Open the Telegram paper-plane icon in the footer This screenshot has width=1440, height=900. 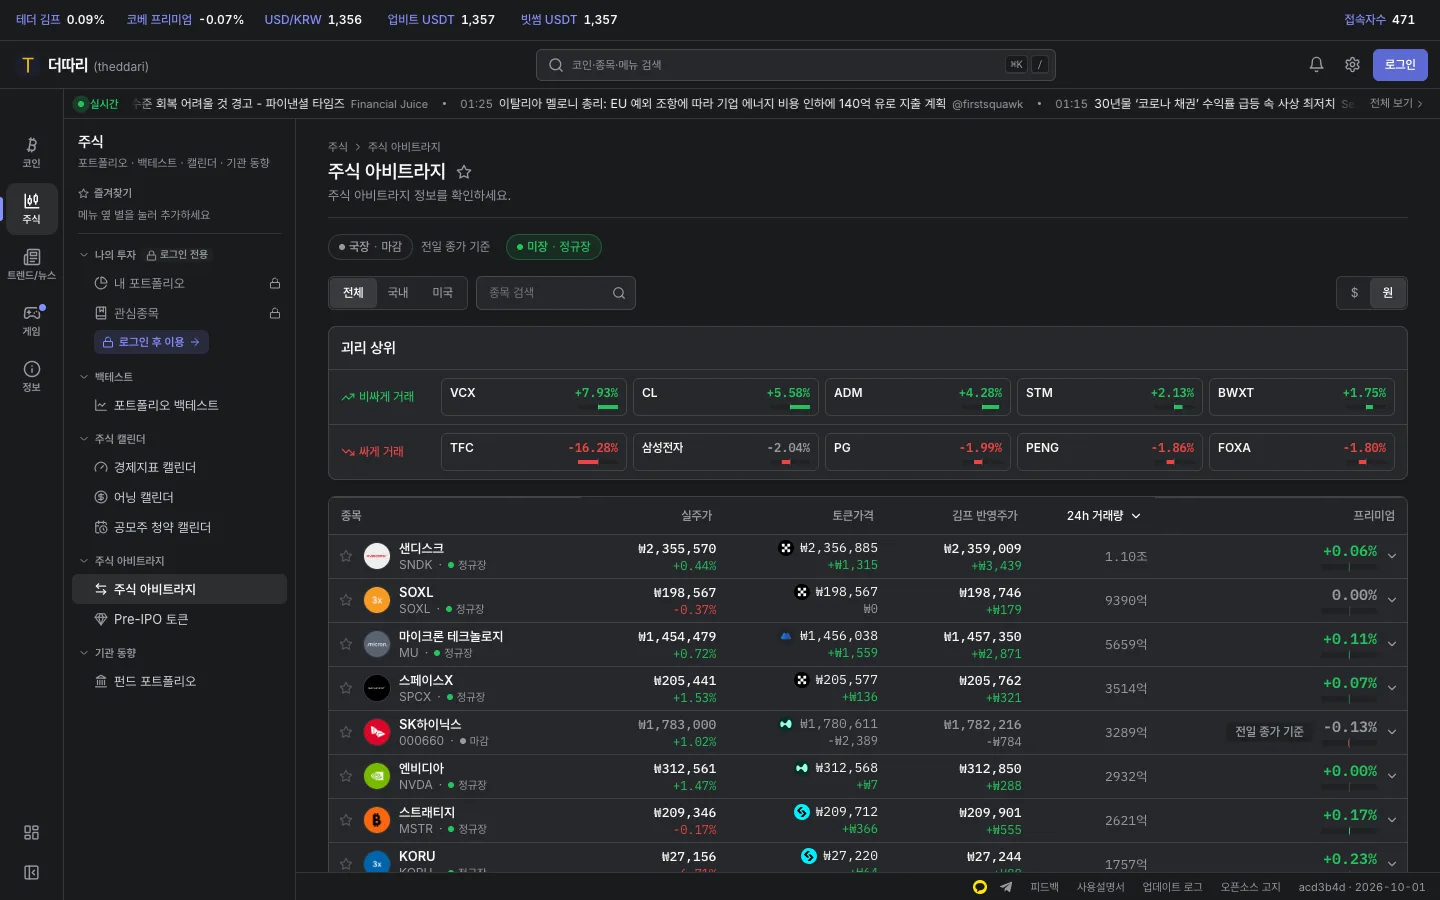1006,887
